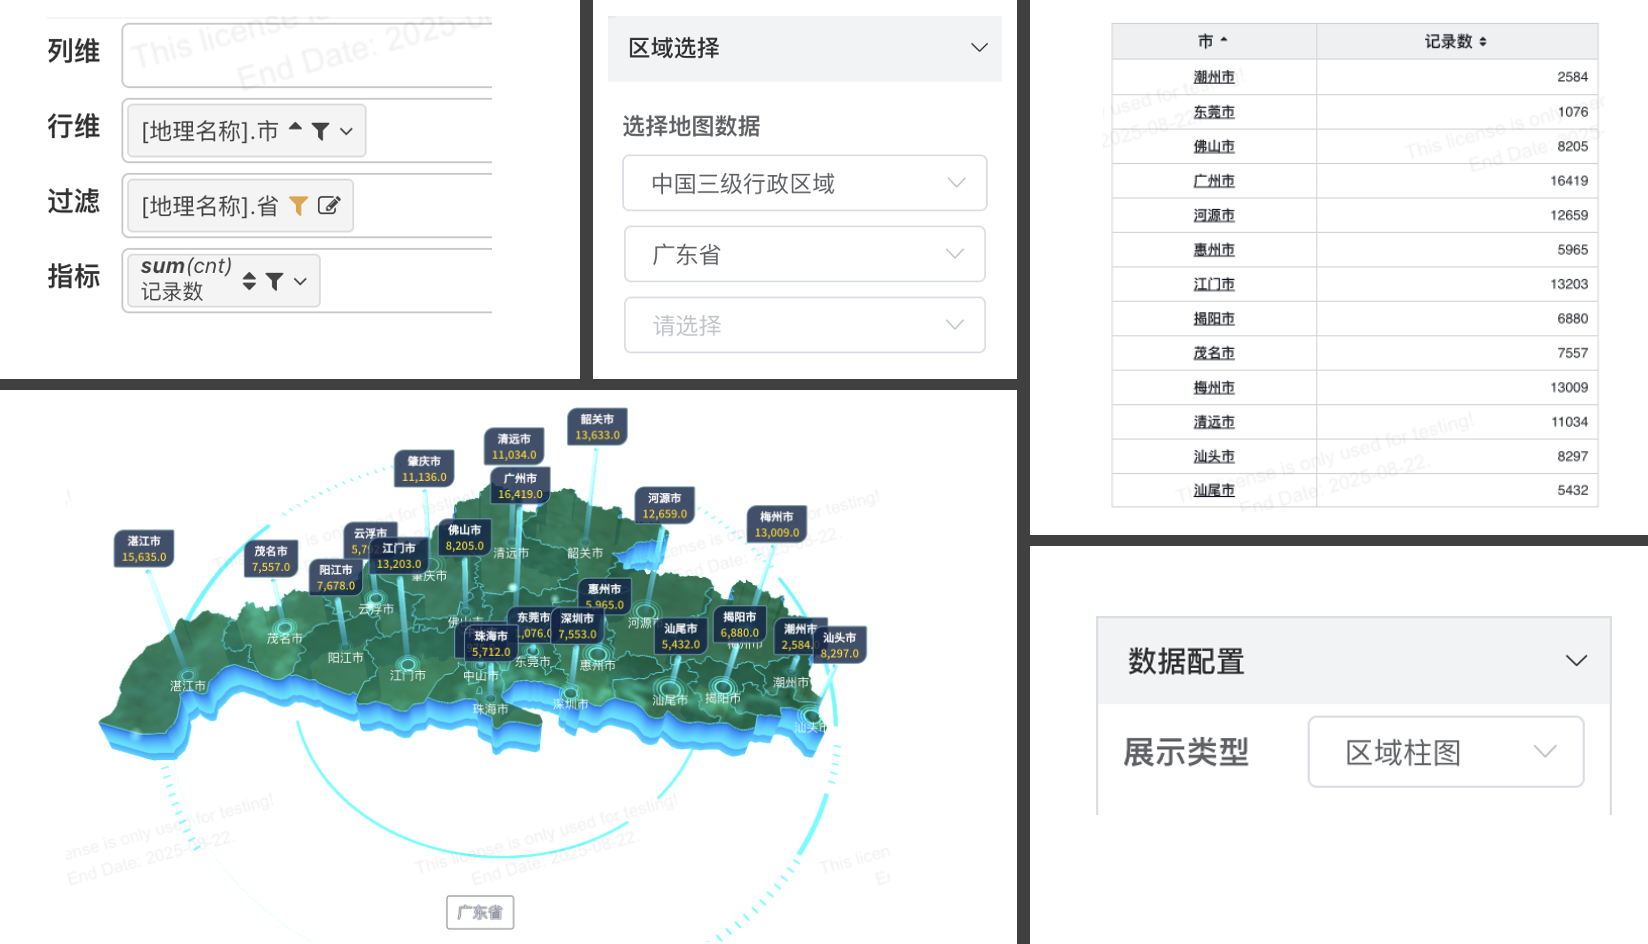1648x944 pixels.
Task: Open the 梅州市 link in the table
Action: point(1214,387)
